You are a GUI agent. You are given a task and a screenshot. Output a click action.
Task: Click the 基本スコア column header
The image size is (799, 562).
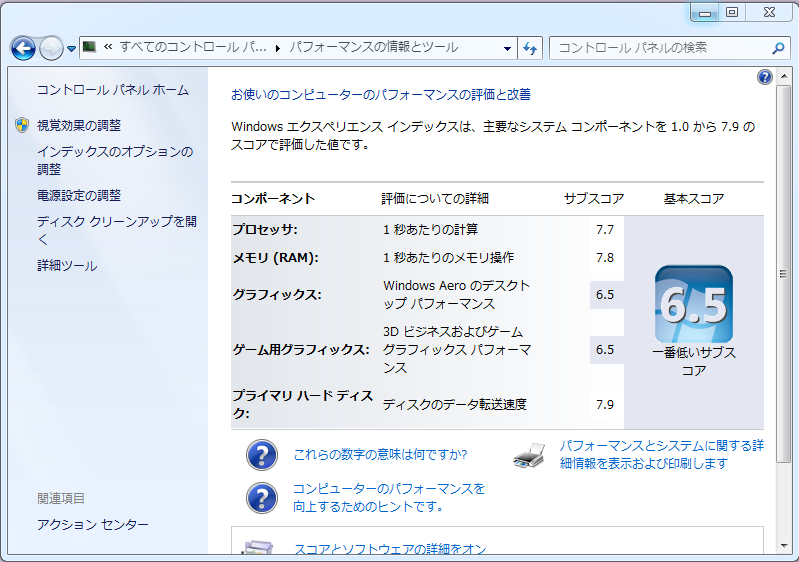click(694, 199)
